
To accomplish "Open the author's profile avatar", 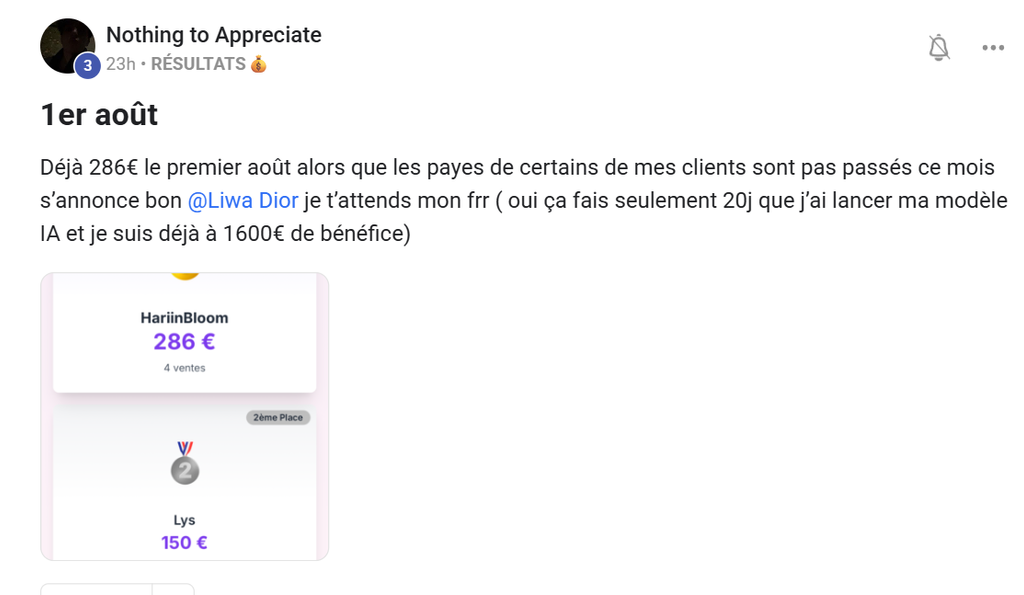I will pyautogui.click(x=67, y=46).
